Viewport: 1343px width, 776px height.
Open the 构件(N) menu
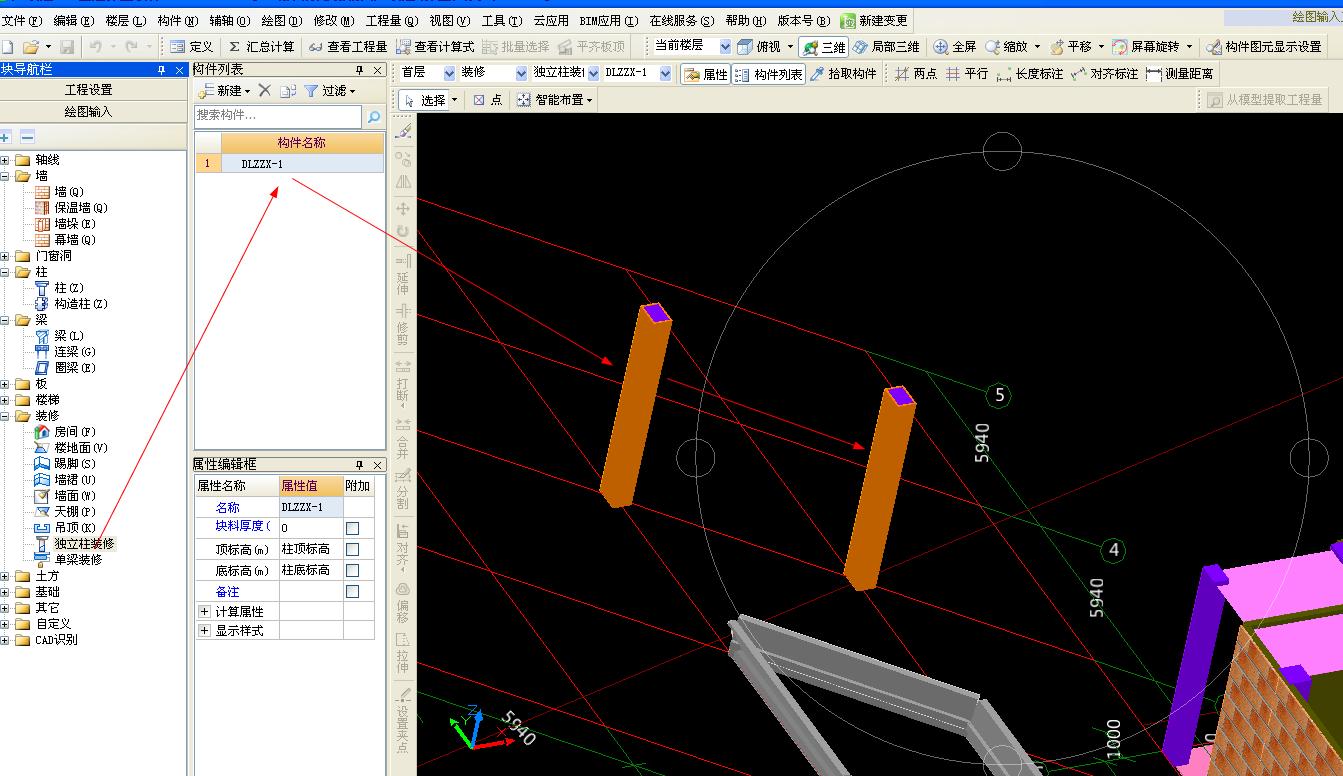pos(178,20)
